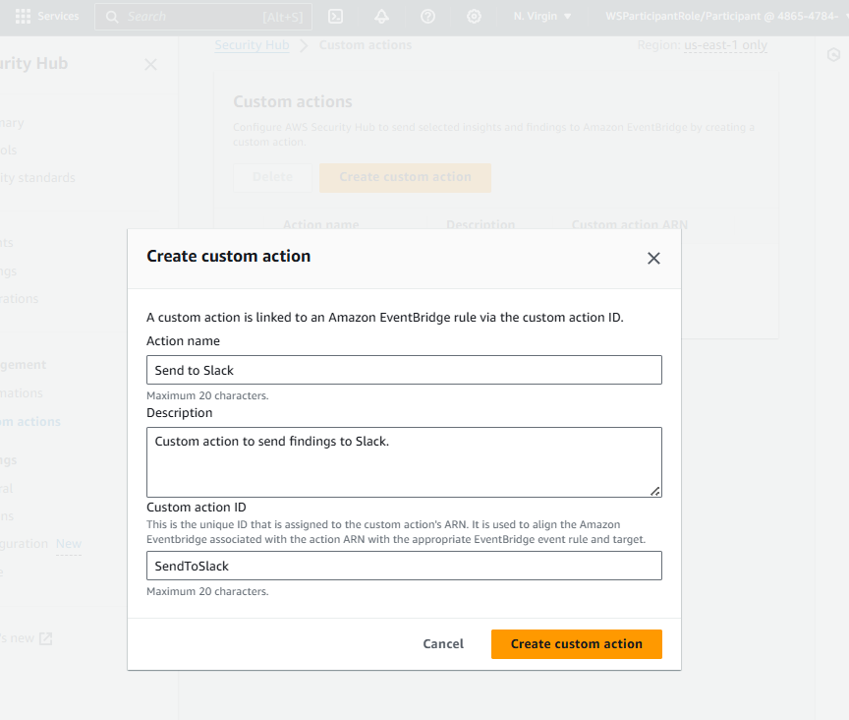The height and width of the screenshot is (720, 849).
Task: Click the Action name input field
Action: 404,370
